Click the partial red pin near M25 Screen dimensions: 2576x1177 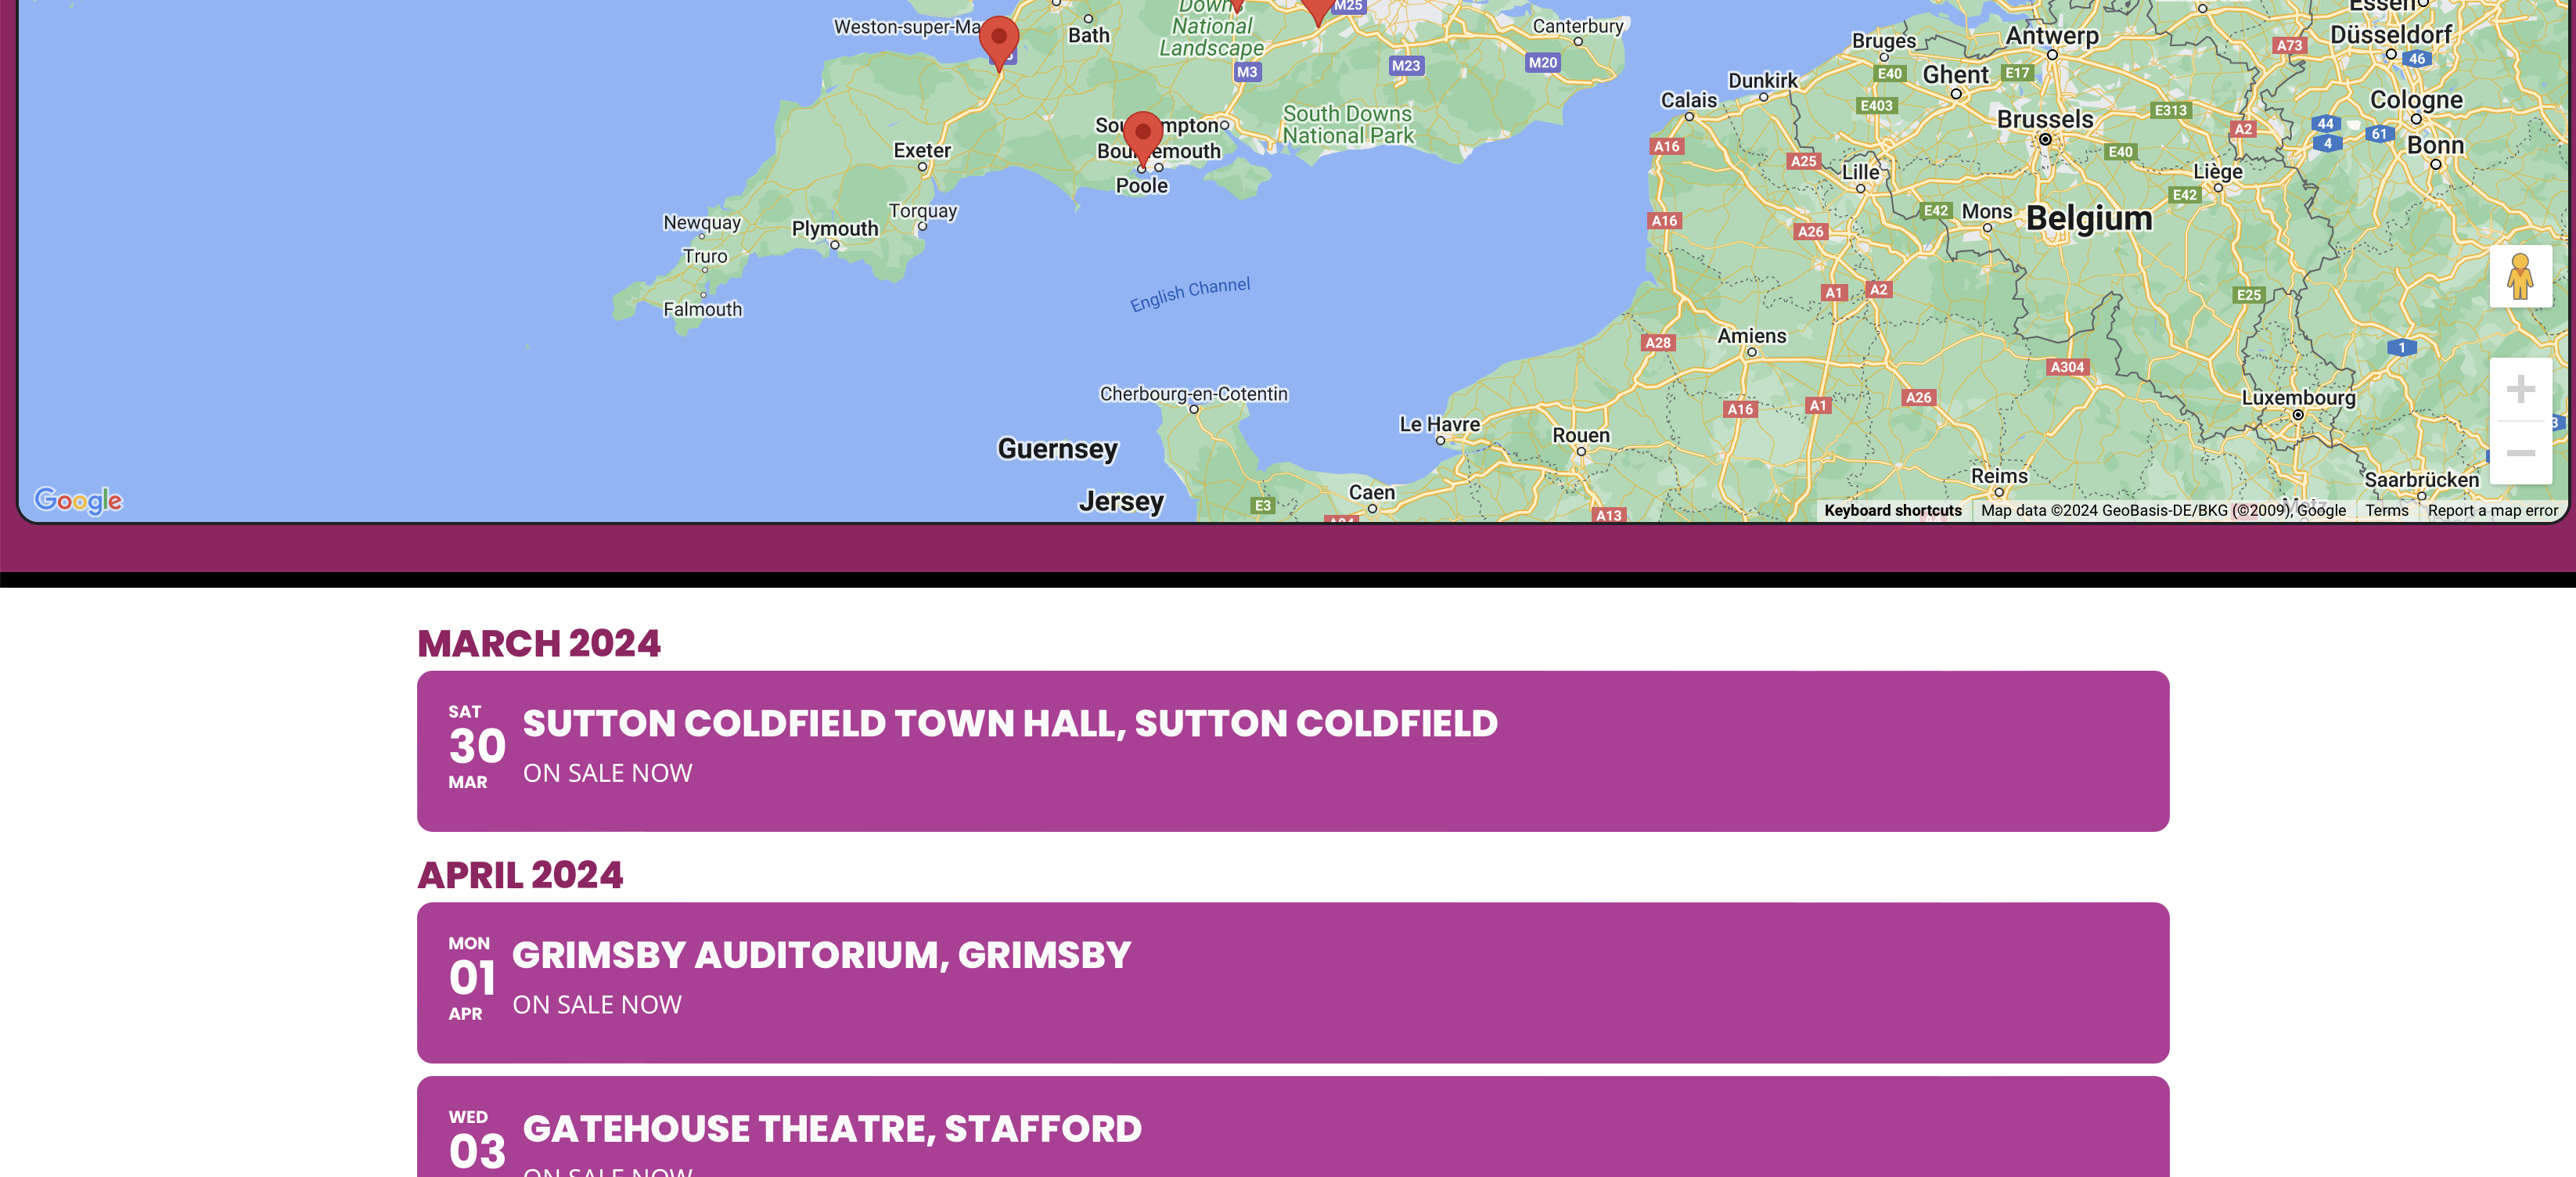coord(1318,10)
